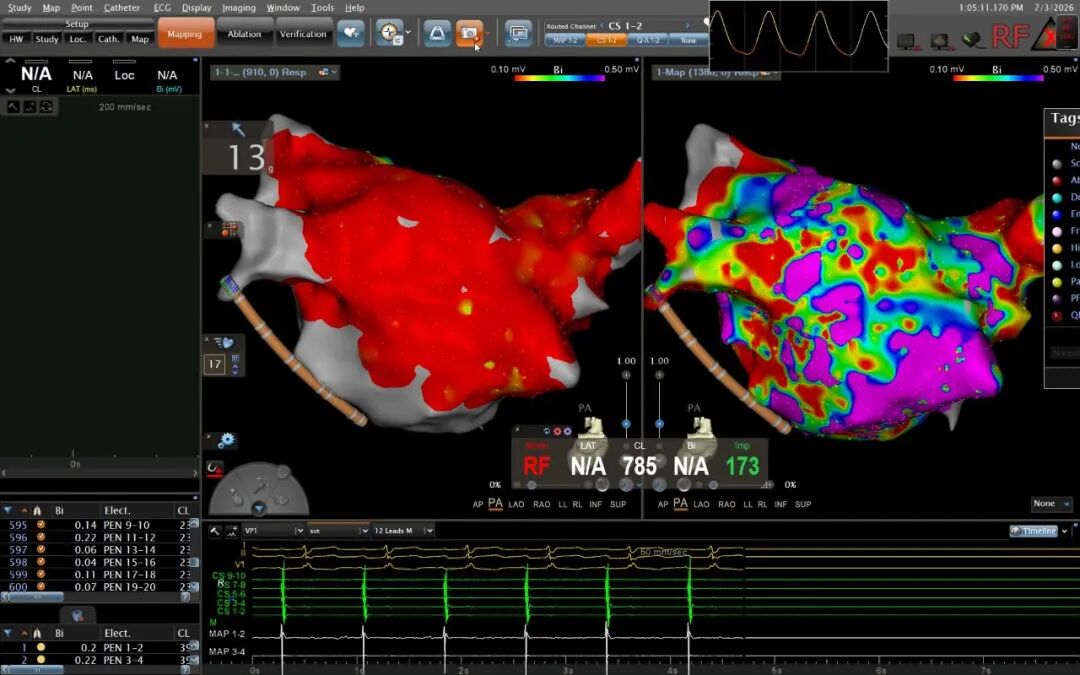The width and height of the screenshot is (1080, 675).
Task: Toggle the check mark on point 600
Action: [41, 587]
